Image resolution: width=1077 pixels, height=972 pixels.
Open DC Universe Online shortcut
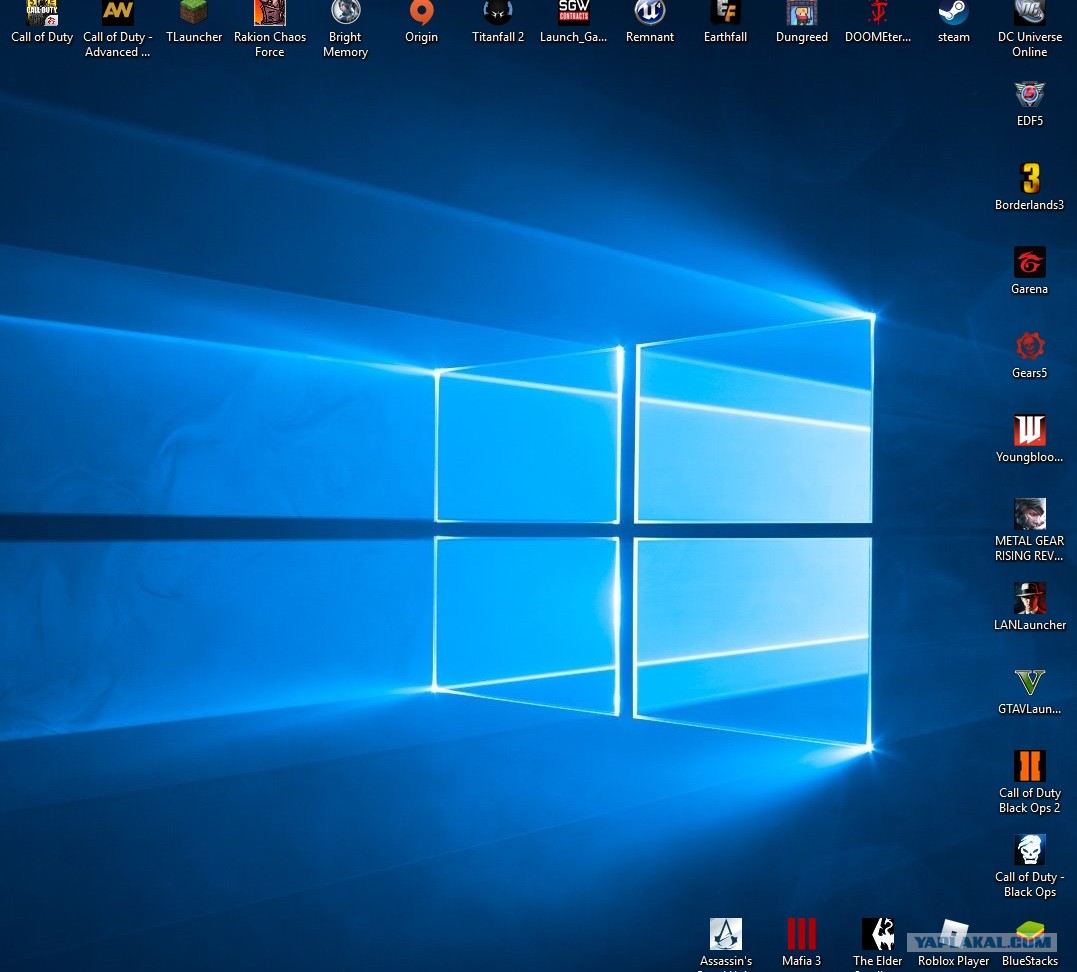pyautogui.click(x=1030, y=29)
